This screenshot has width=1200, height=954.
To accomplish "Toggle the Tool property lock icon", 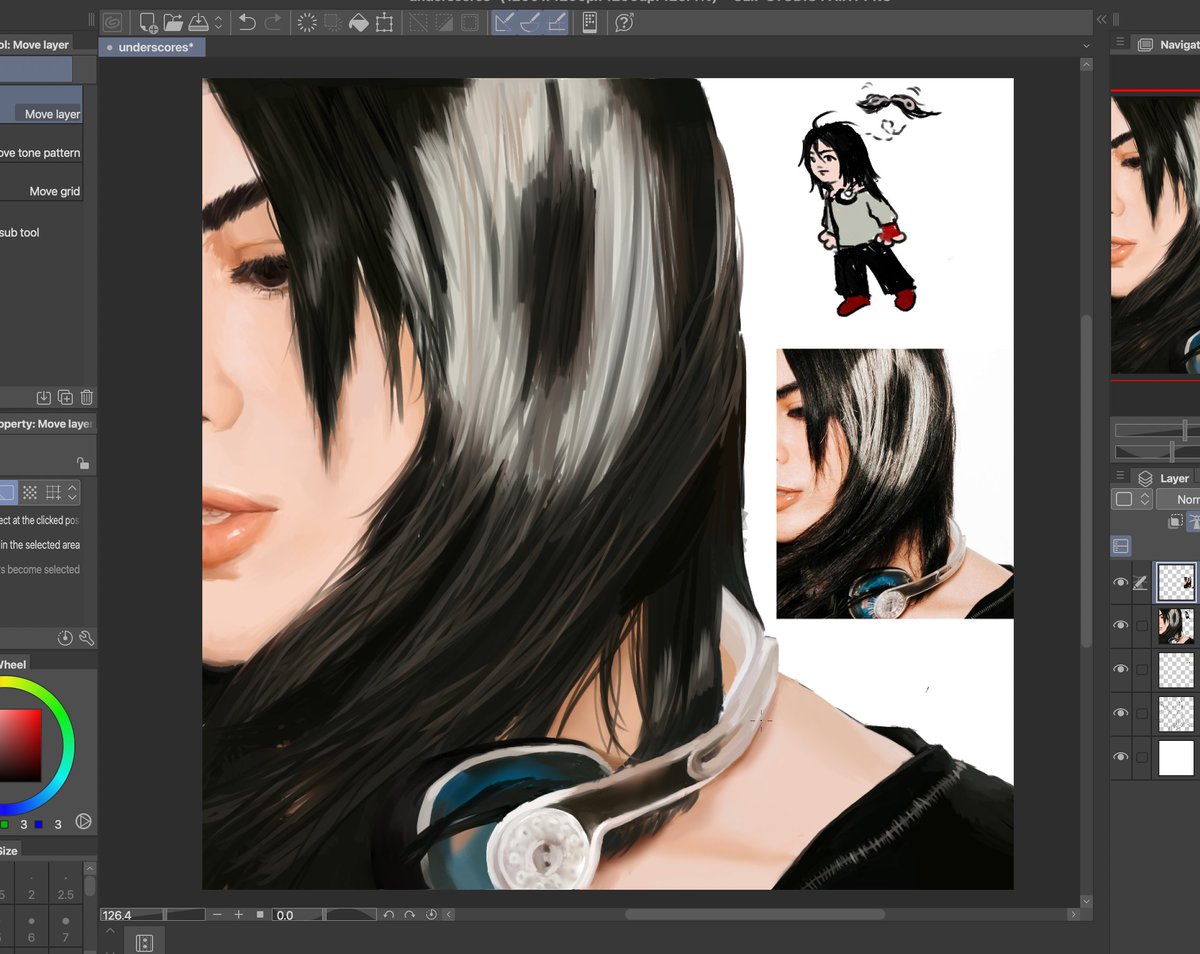I will (x=83, y=463).
